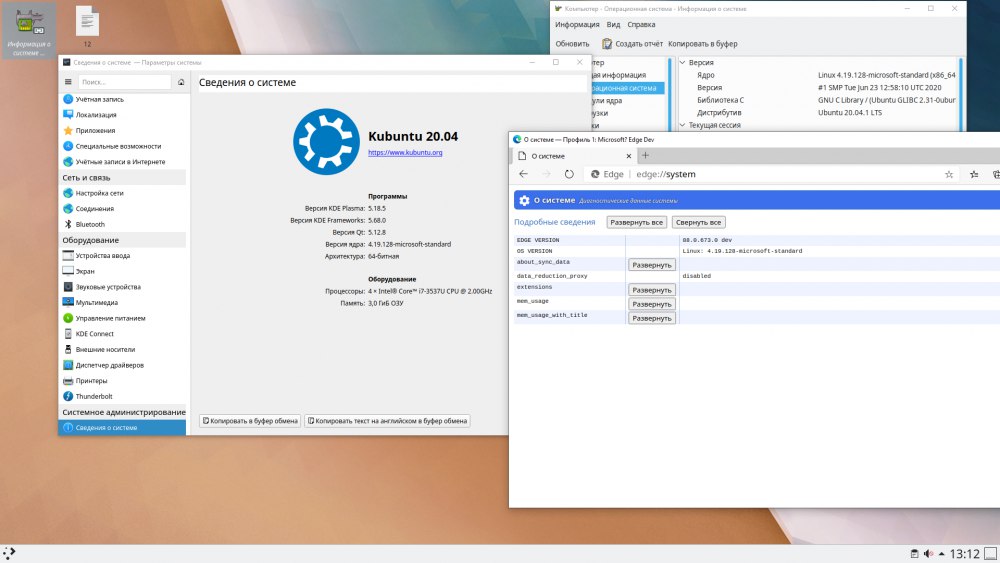Click the Ubuntu 20.04.1 LTS value
1000x563 pixels.
[849, 113]
